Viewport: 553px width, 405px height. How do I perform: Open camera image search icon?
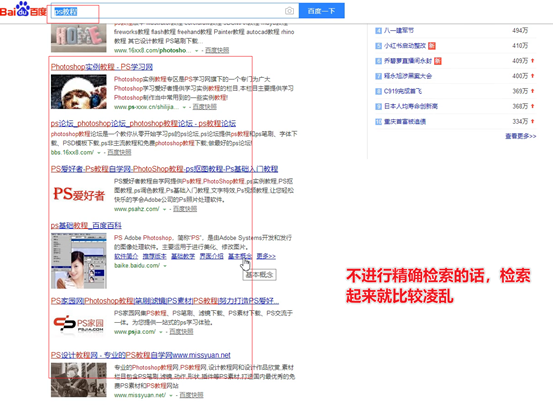289,11
